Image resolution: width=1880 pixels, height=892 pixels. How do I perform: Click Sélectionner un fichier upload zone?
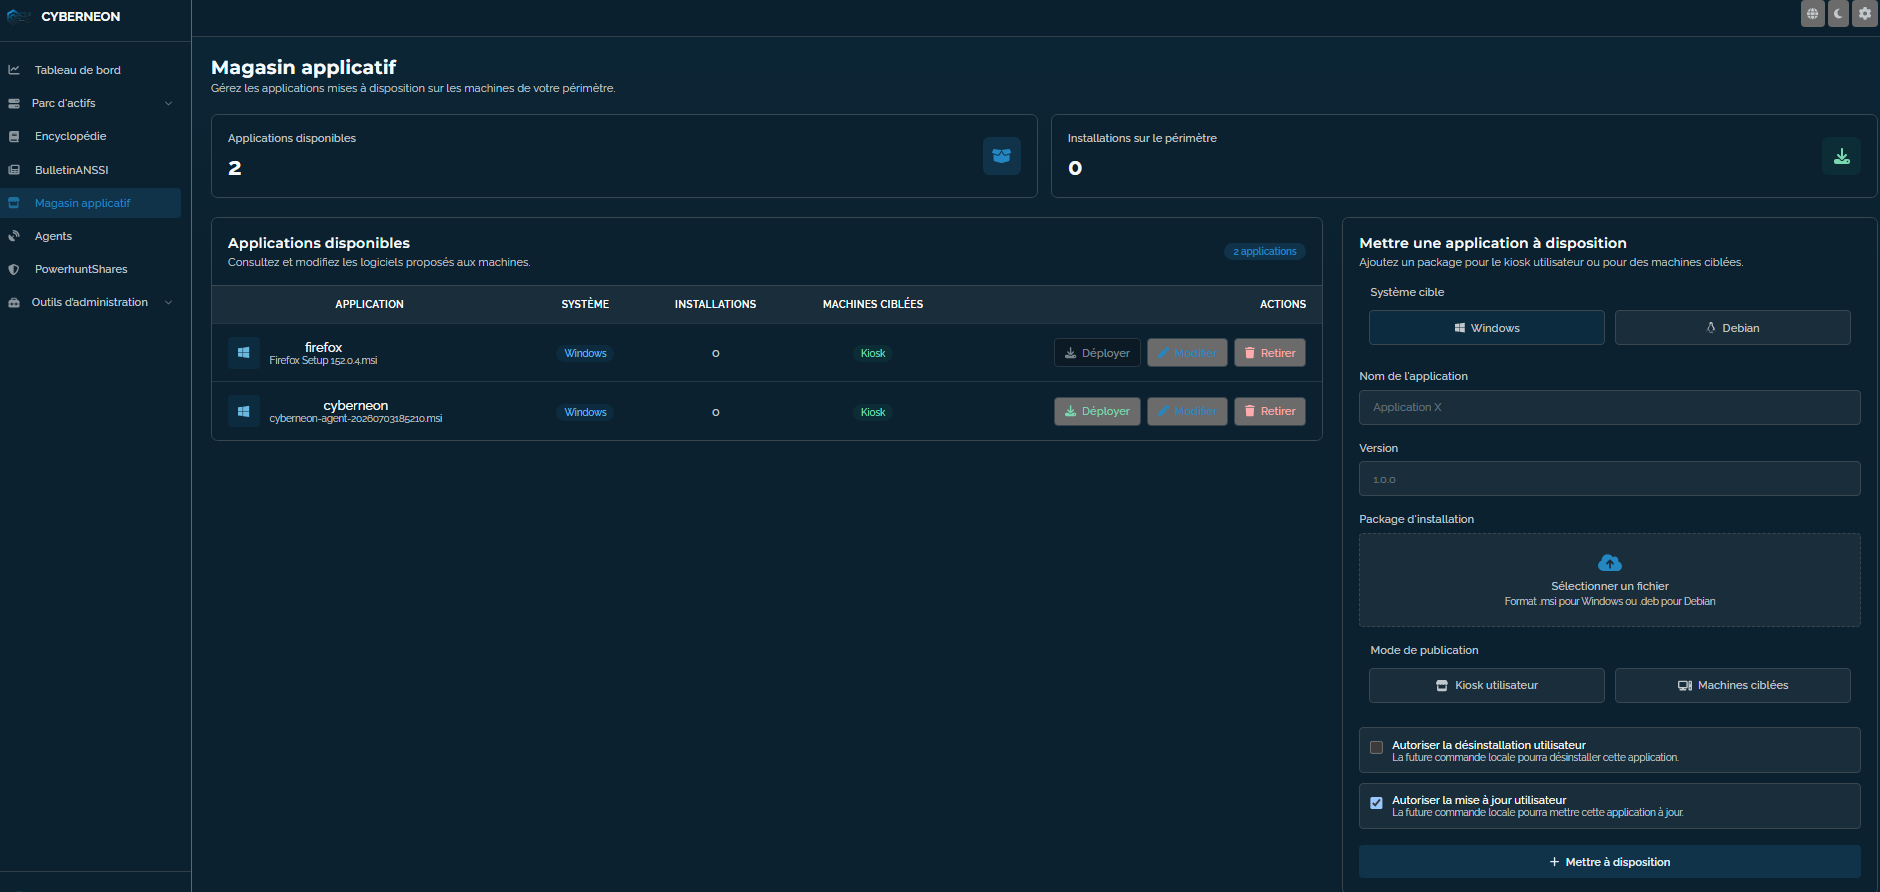1609,580
